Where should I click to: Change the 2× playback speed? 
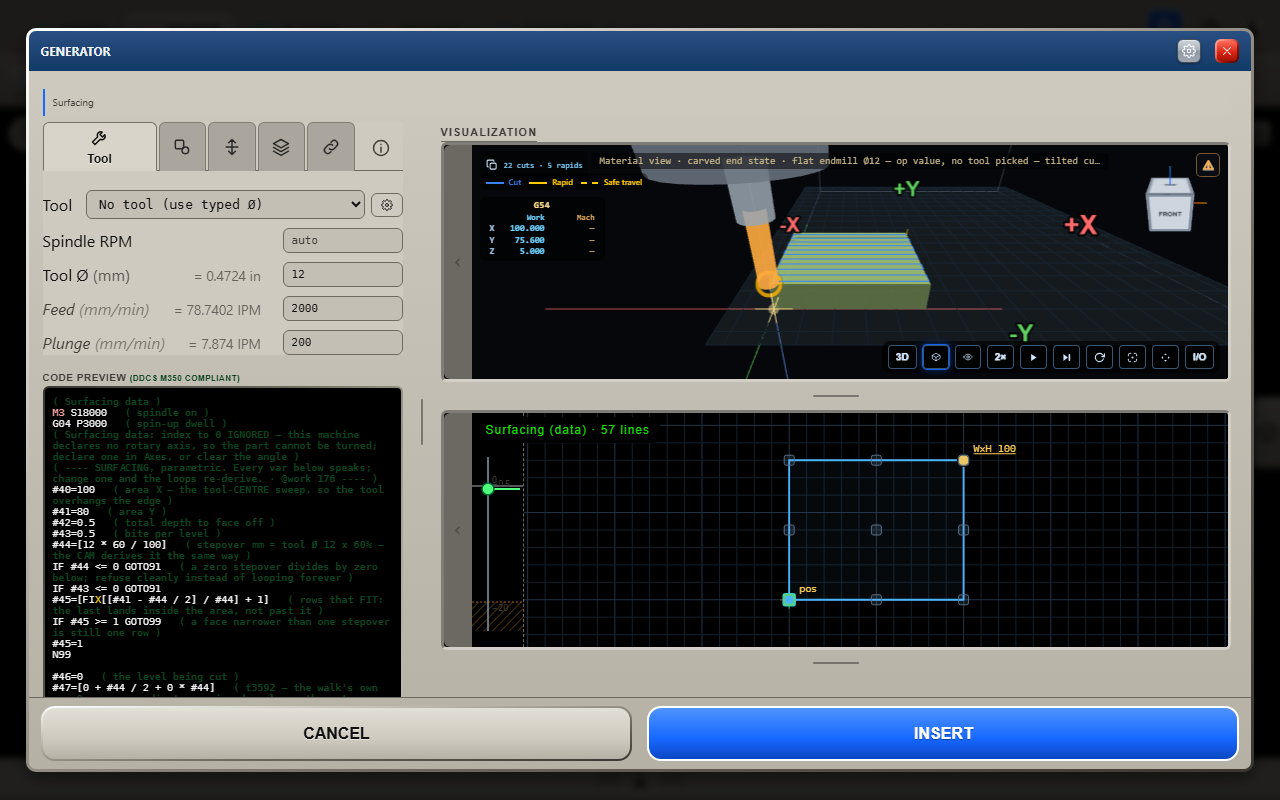point(1000,357)
